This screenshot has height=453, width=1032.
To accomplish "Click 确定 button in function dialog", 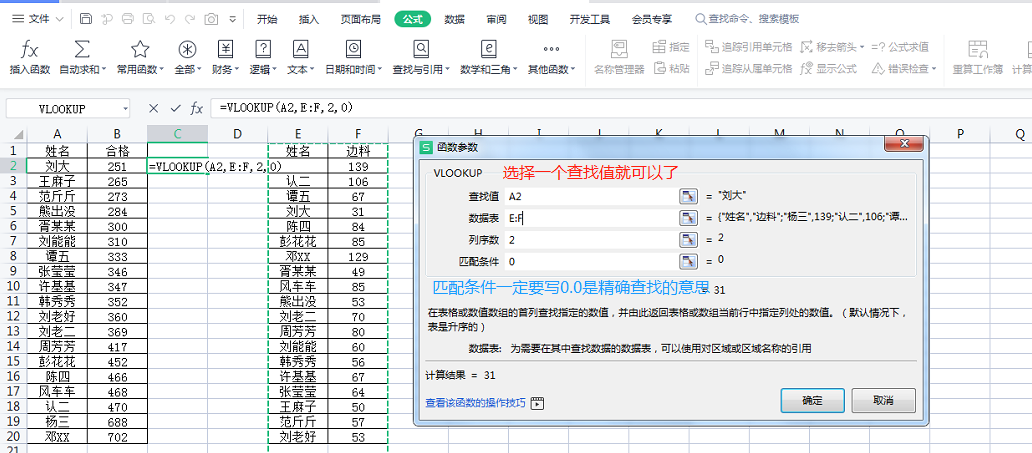I will pos(812,400).
